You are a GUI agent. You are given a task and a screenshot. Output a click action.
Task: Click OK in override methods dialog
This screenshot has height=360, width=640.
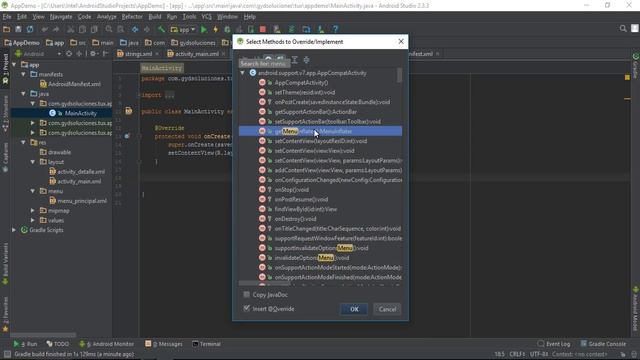tap(354, 309)
